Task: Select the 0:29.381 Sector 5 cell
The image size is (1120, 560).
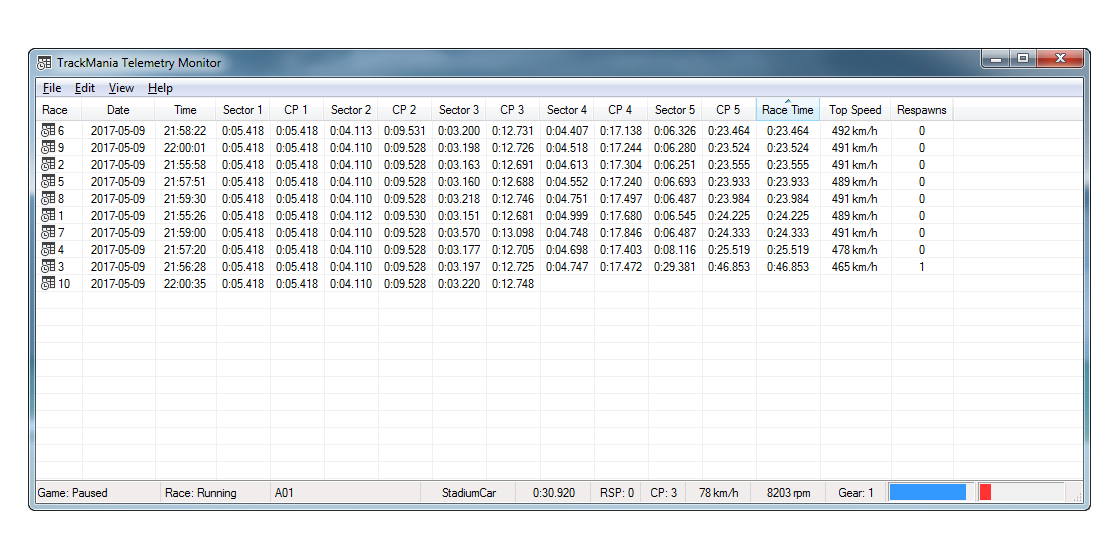Action: coord(674,266)
